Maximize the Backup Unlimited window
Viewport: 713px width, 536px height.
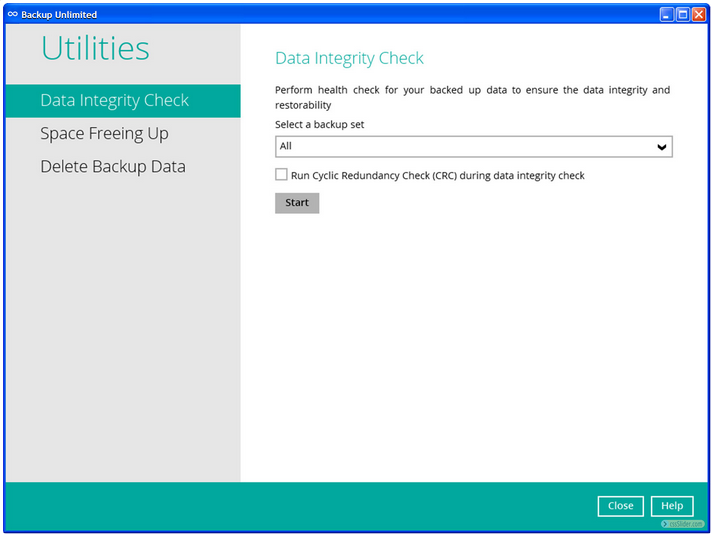pyautogui.click(x=683, y=14)
